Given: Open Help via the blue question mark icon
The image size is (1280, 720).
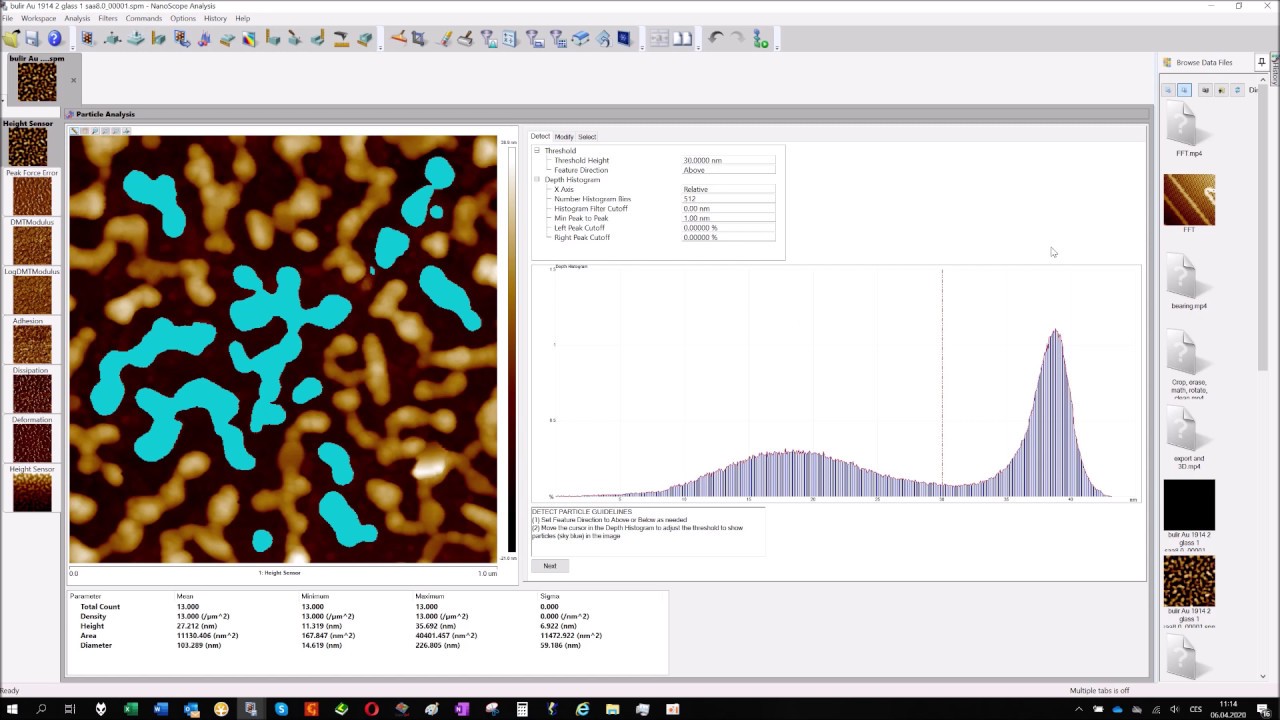Looking at the screenshot, I should click(x=55, y=39).
